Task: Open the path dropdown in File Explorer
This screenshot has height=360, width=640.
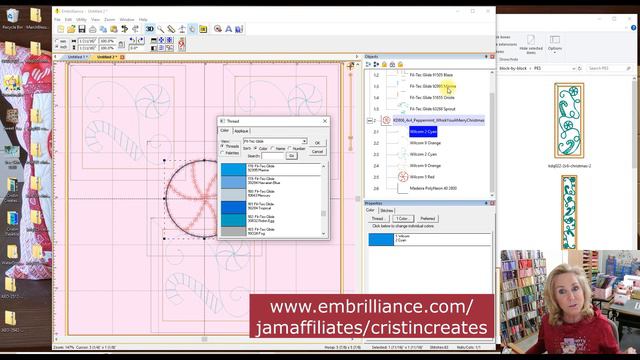Action: 573,69
